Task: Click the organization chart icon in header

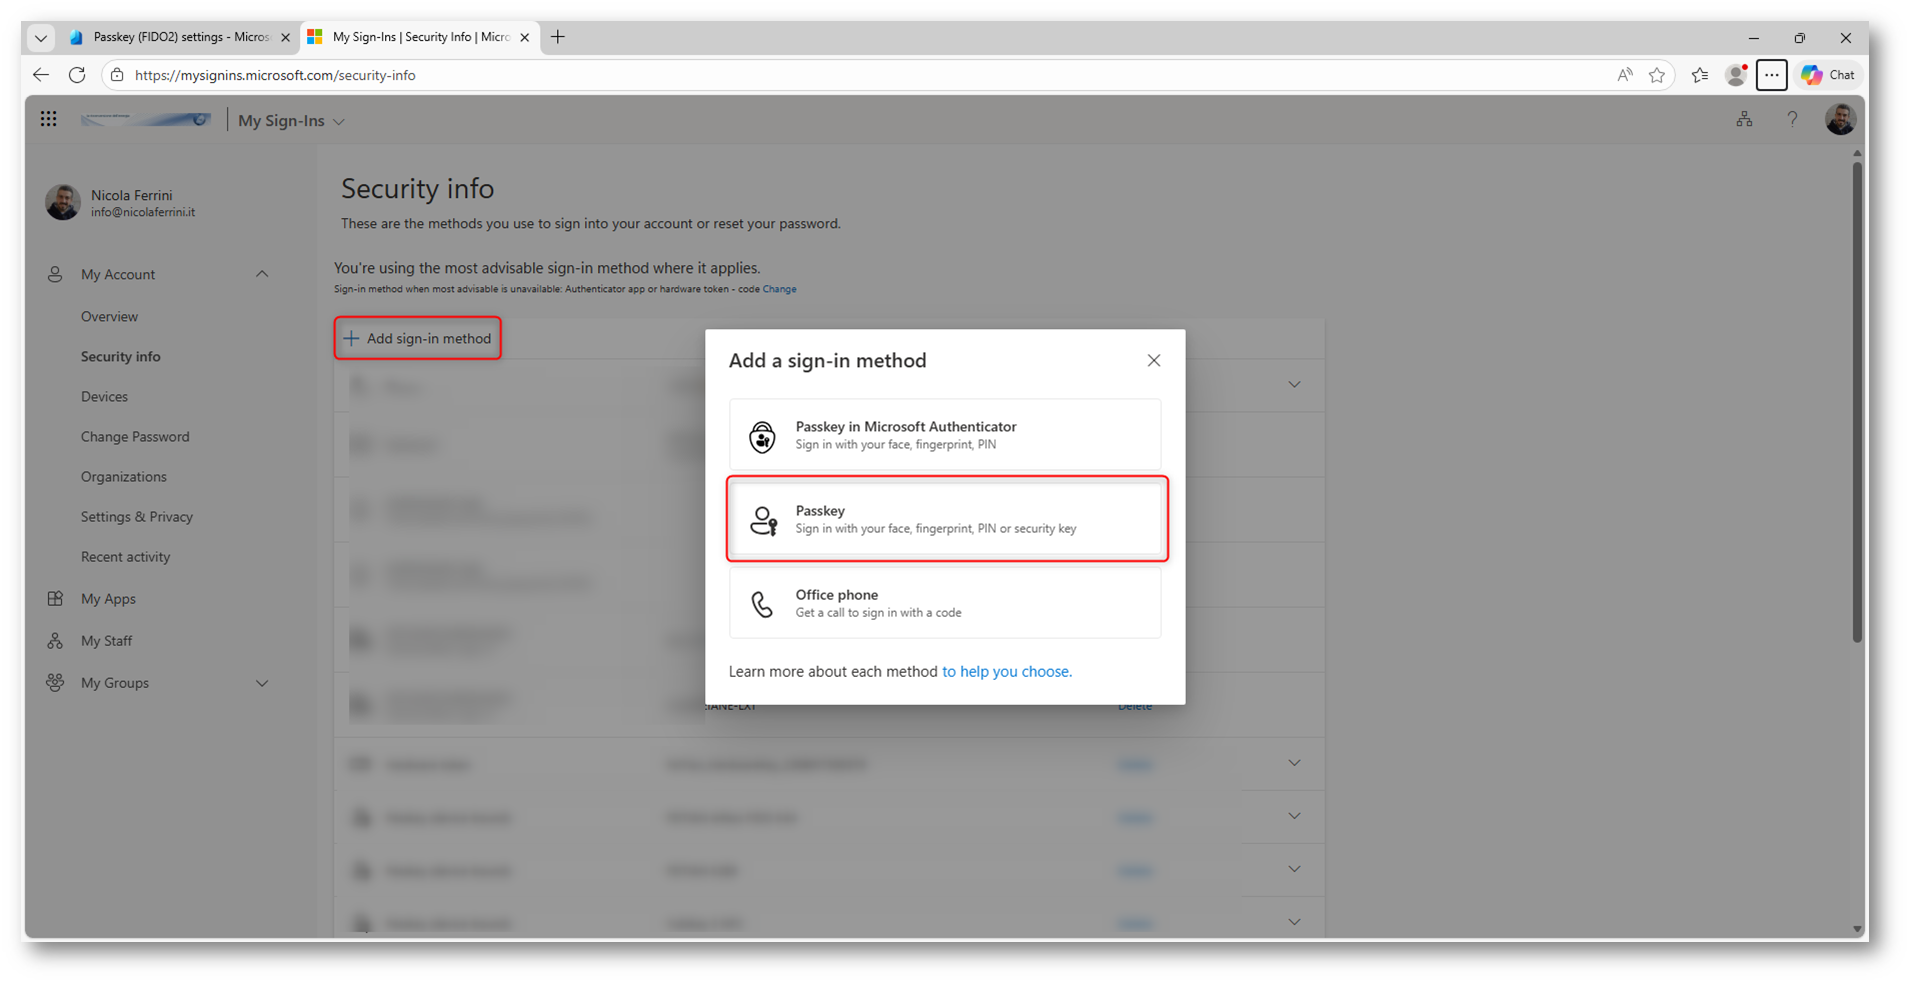Action: point(1744,120)
